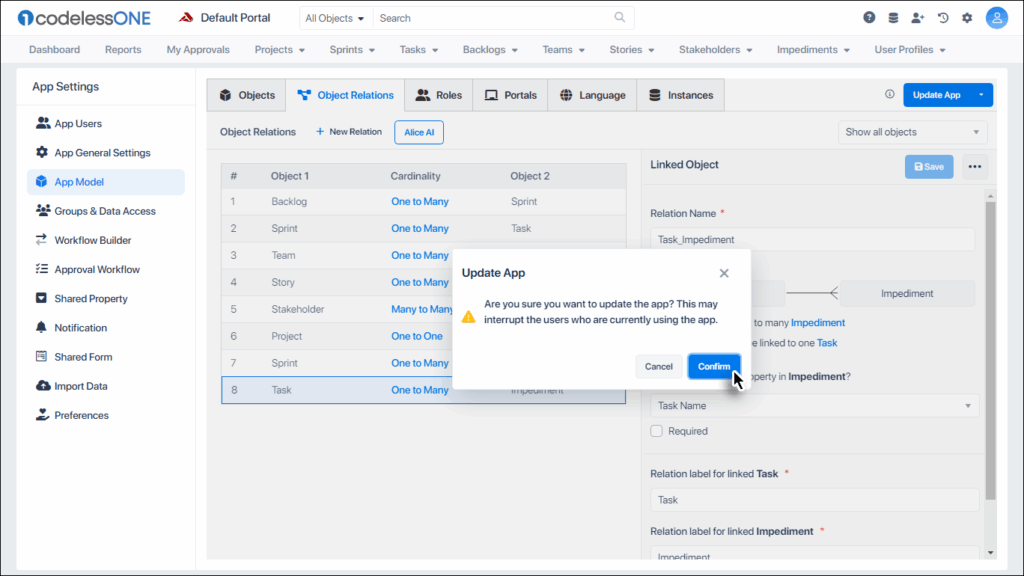The image size is (1024, 576).
Task: Open the Workflow Builder settings item
Action: [92, 240]
